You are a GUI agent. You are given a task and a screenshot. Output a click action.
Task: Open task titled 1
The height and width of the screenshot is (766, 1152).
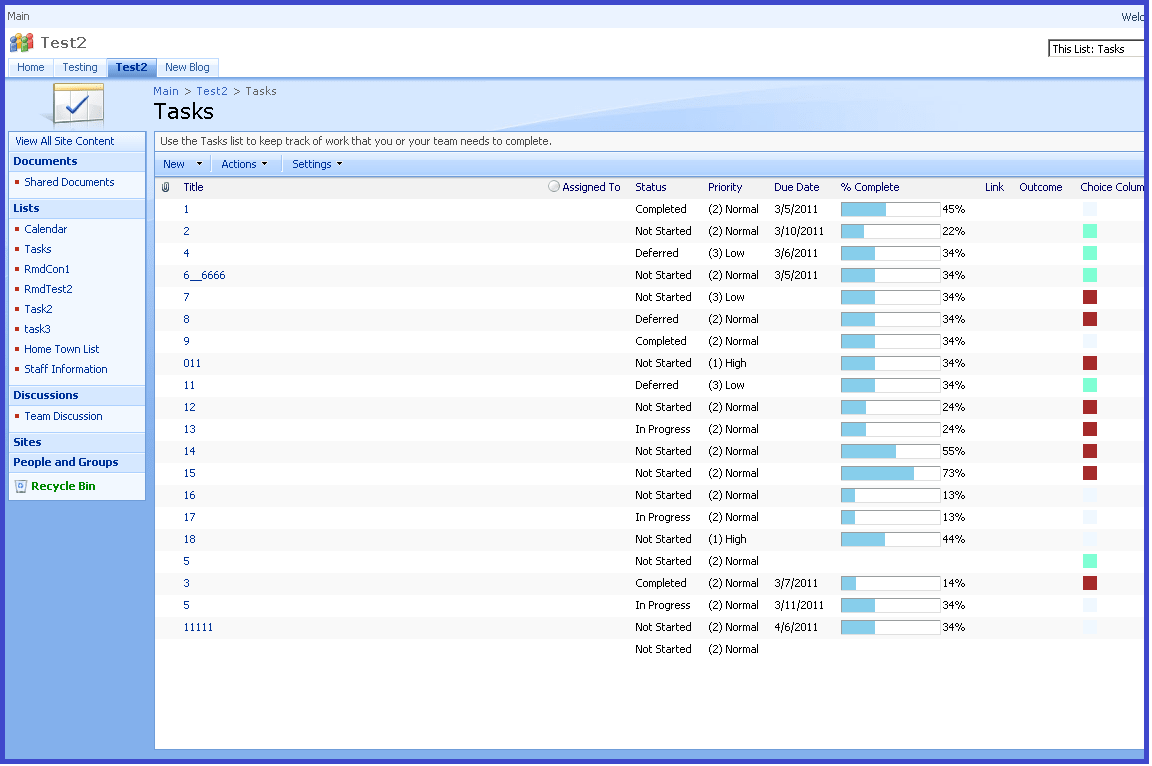click(x=186, y=209)
